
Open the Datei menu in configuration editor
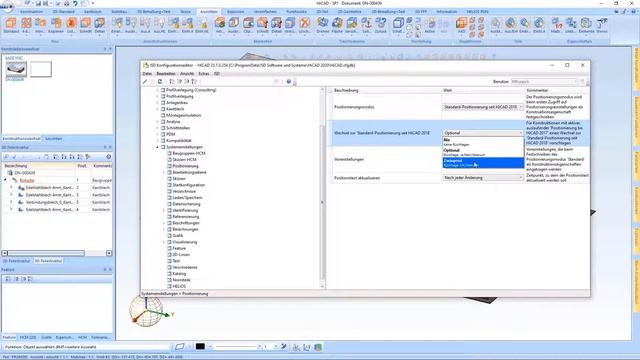pyautogui.click(x=147, y=74)
